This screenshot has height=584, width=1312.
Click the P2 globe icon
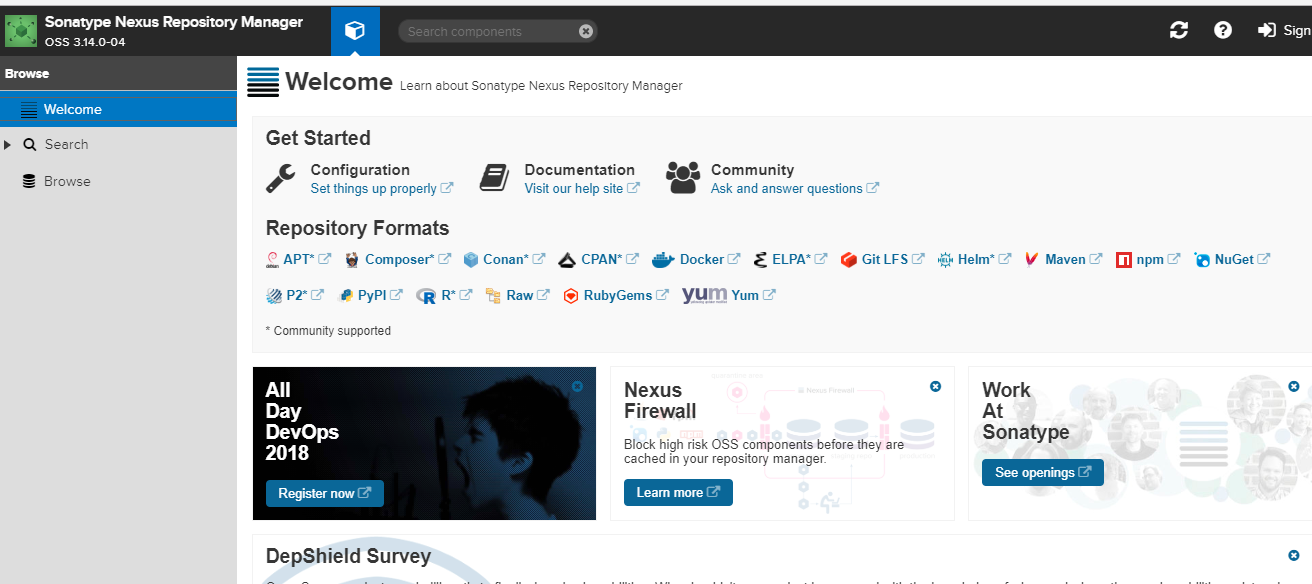(274, 296)
